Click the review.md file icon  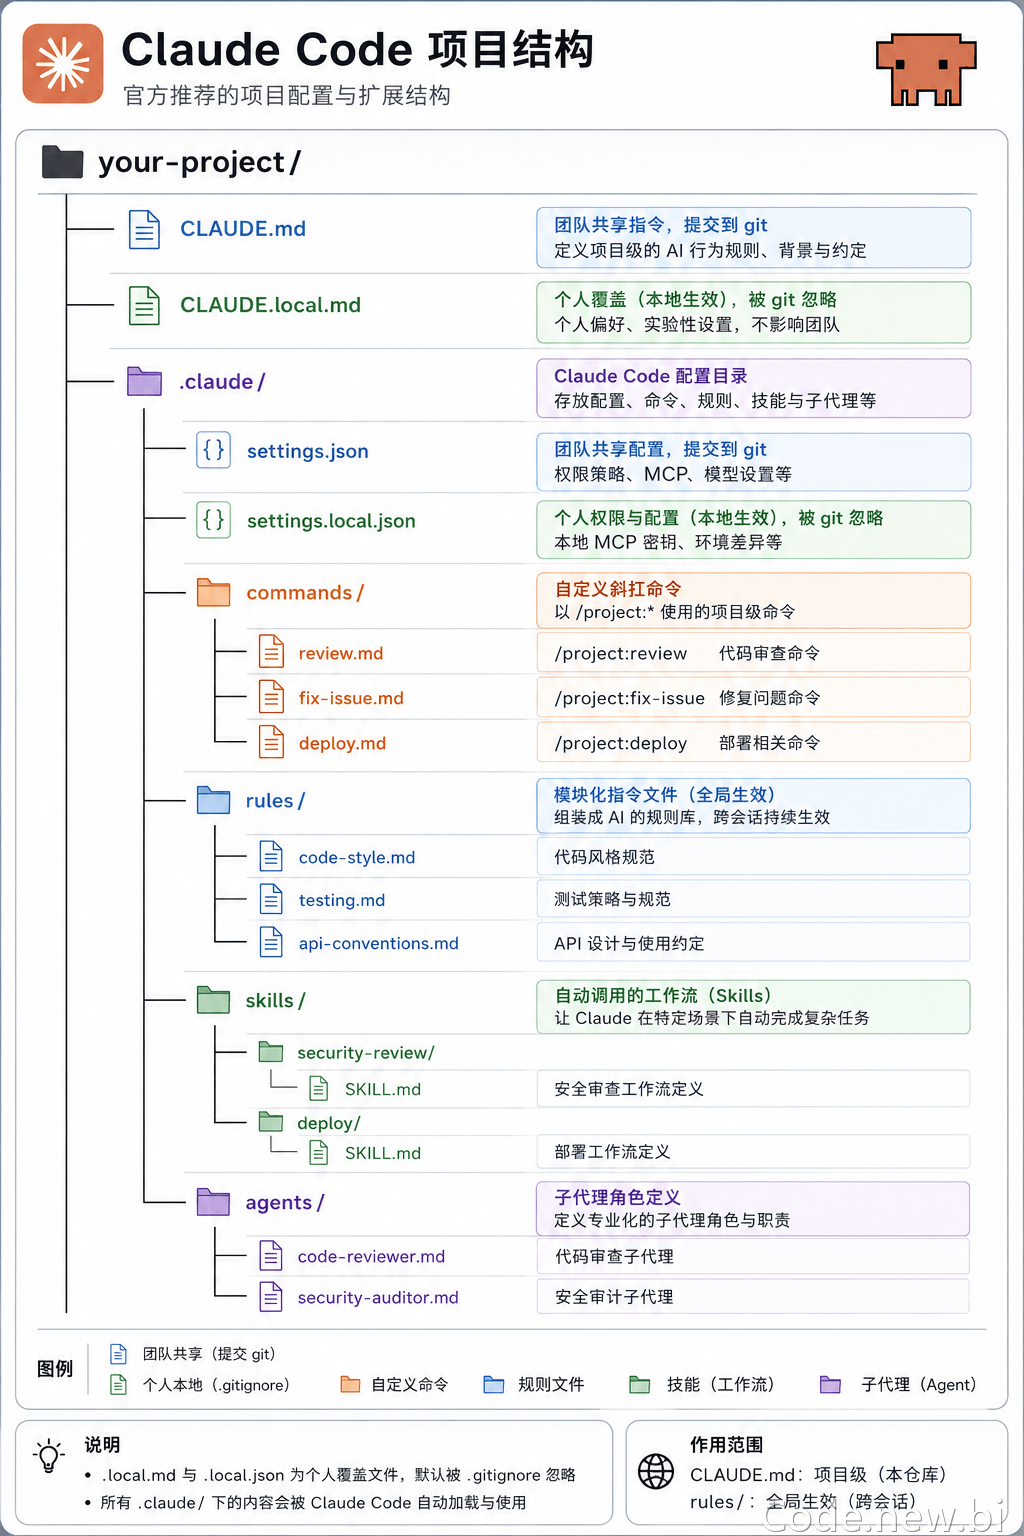271,652
